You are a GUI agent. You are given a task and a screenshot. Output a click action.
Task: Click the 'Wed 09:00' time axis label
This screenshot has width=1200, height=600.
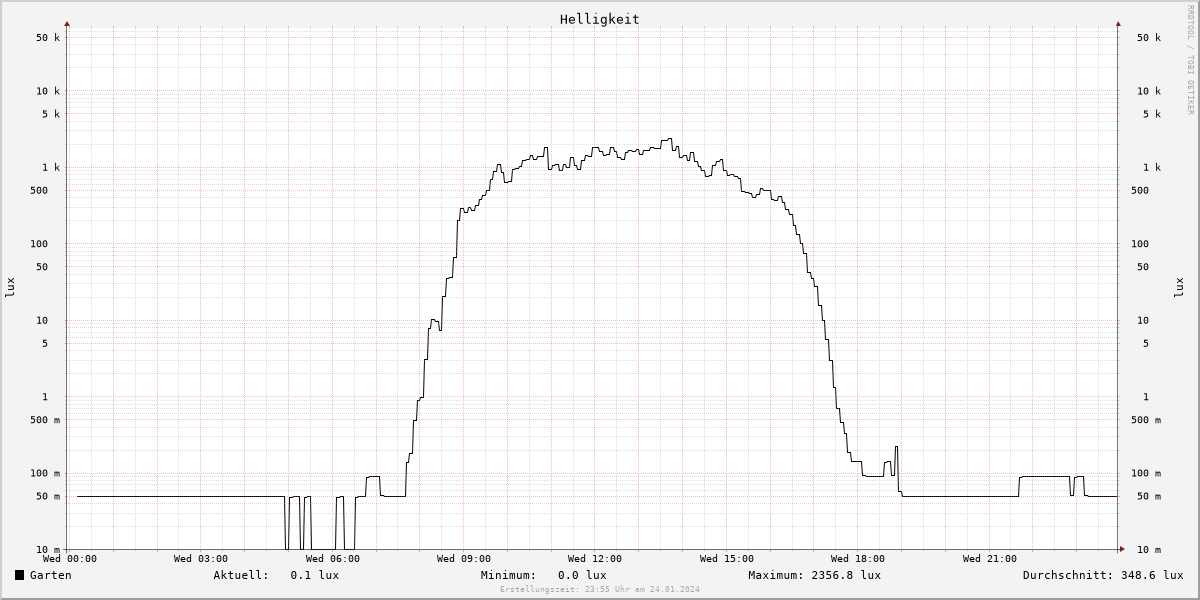(464, 559)
